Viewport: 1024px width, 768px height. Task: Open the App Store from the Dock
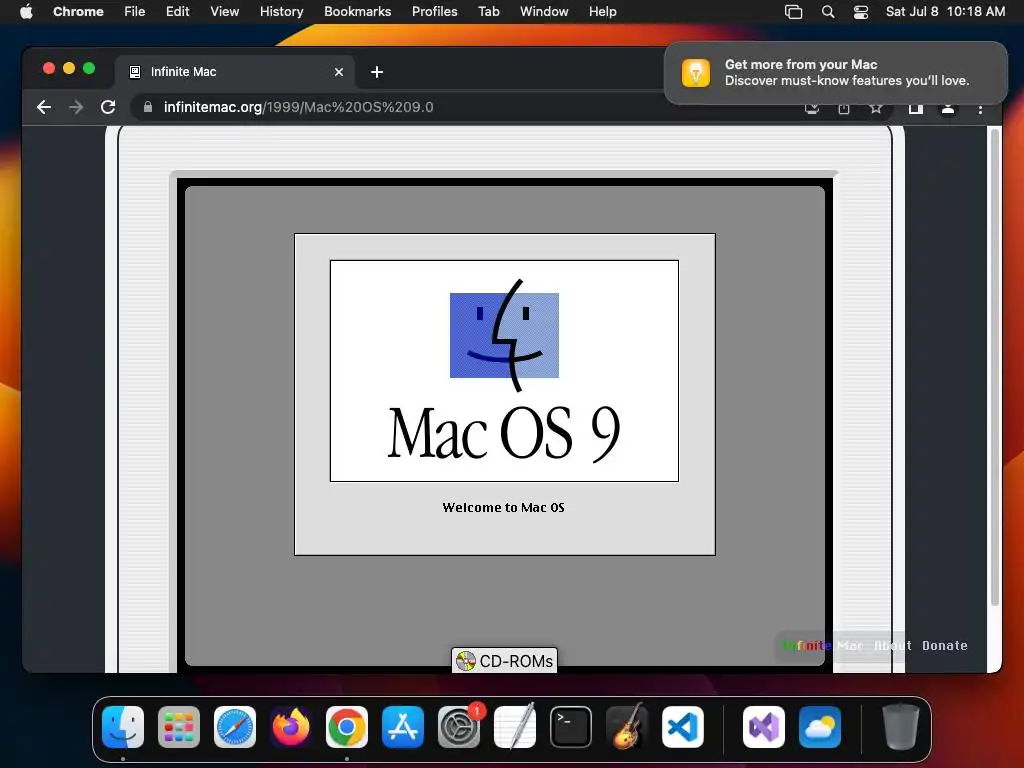pyautogui.click(x=403, y=727)
